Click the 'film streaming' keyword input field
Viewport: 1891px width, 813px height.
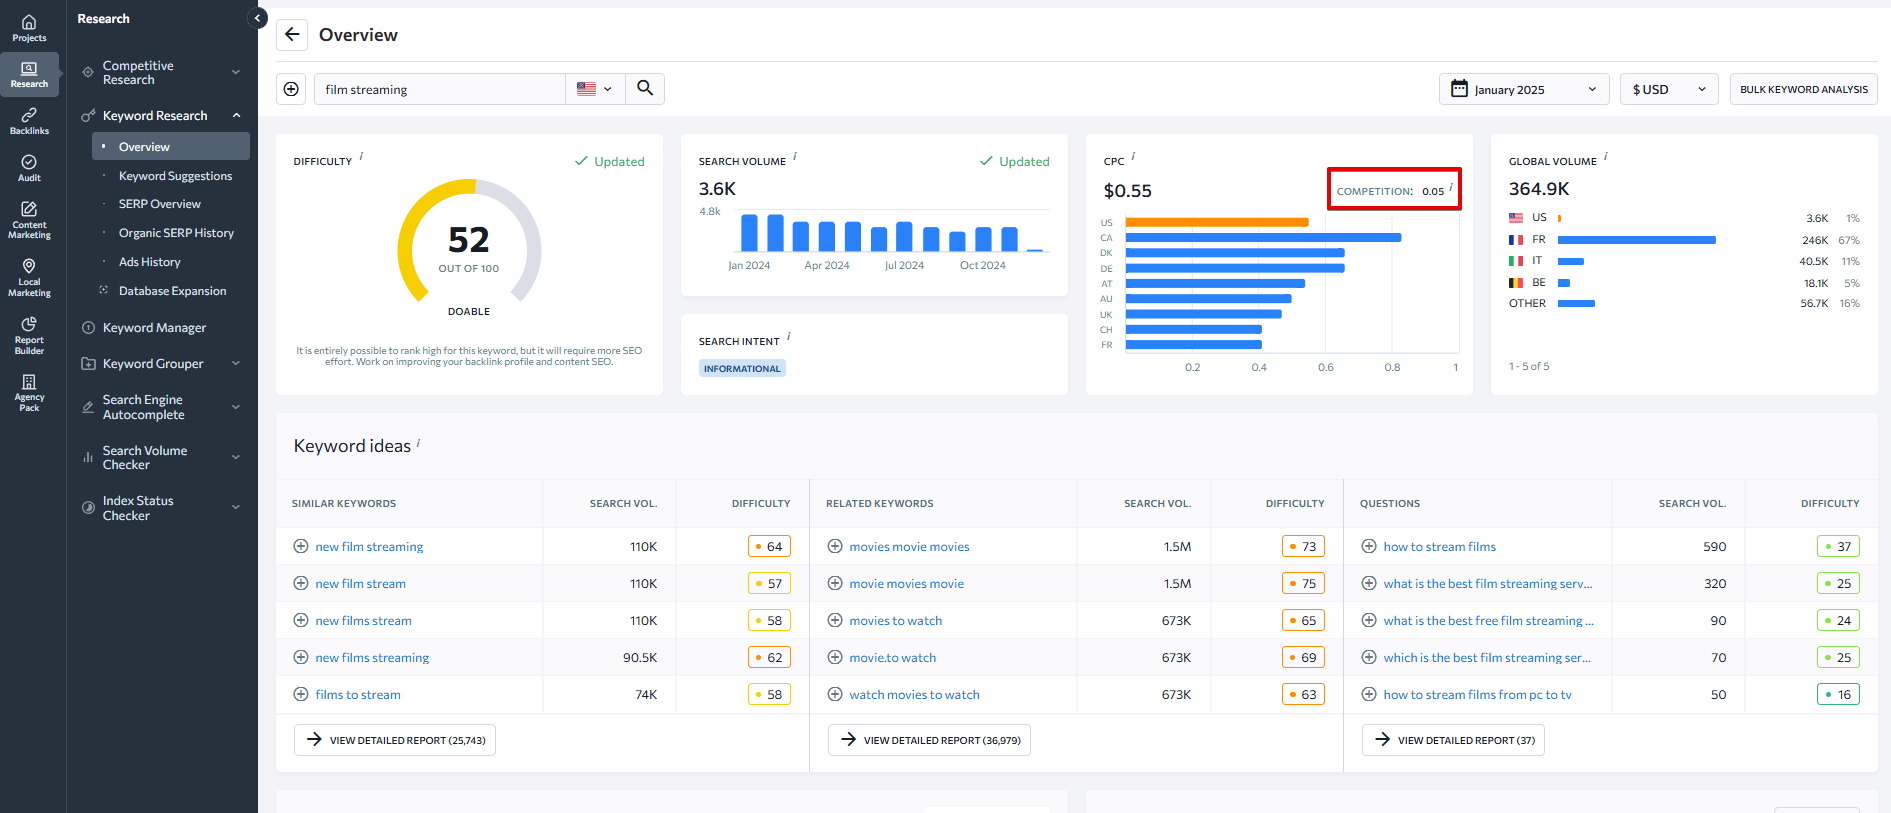[x=440, y=89]
